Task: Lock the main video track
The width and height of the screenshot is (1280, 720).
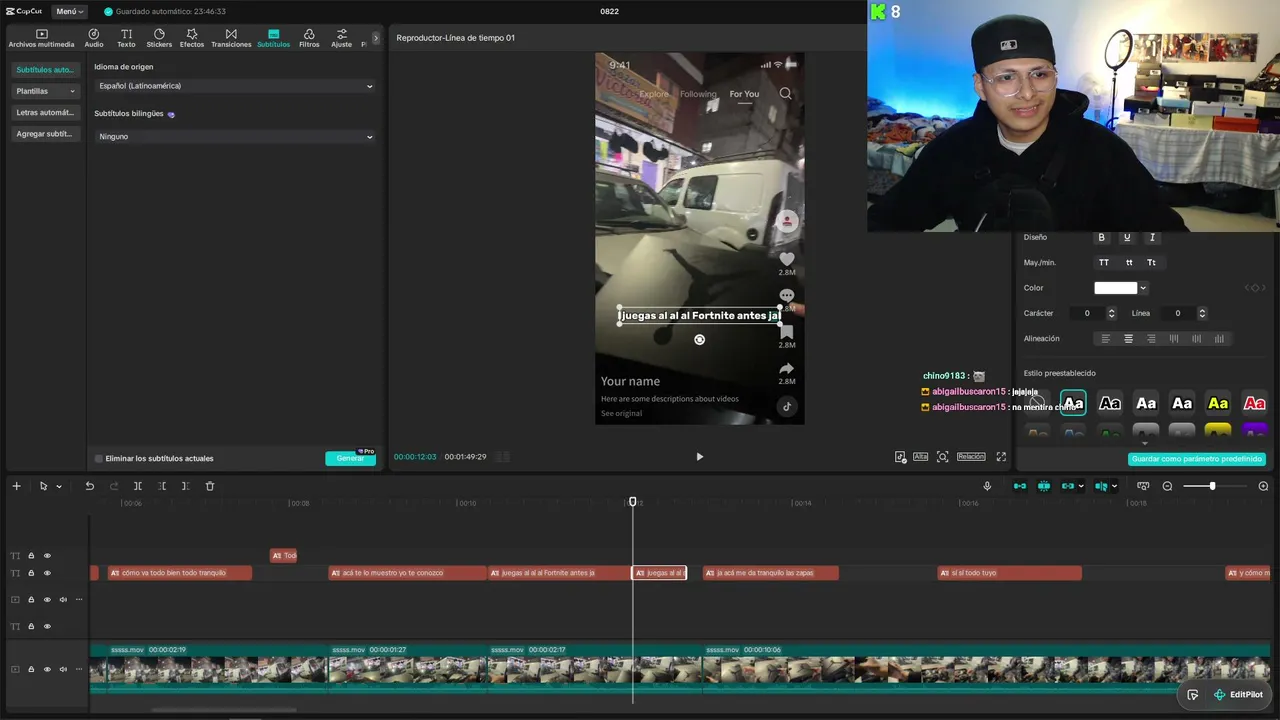Action: click(x=31, y=669)
